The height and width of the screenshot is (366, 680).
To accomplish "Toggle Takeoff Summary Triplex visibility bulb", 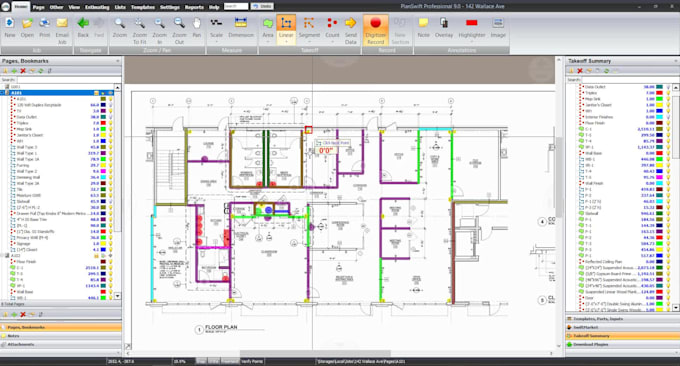I will 668,93.
